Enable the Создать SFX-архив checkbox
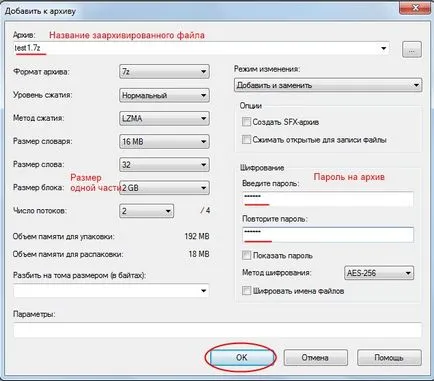 click(x=246, y=122)
